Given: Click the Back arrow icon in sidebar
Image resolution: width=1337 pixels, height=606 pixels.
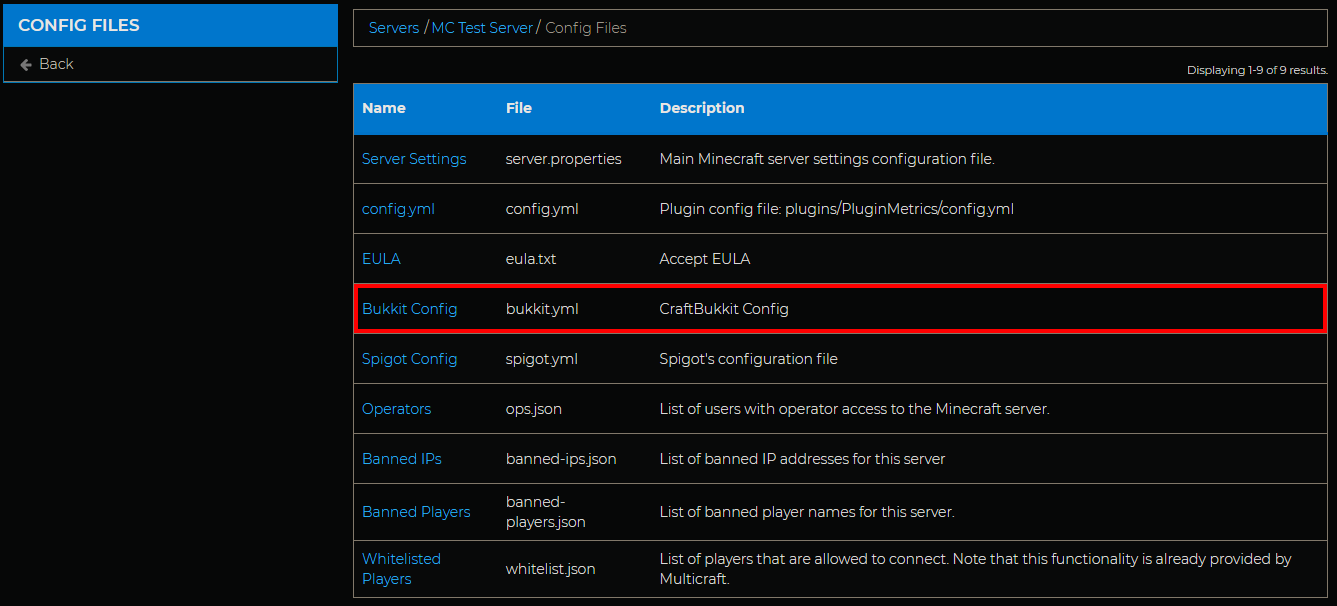Looking at the screenshot, I should point(26,64).
